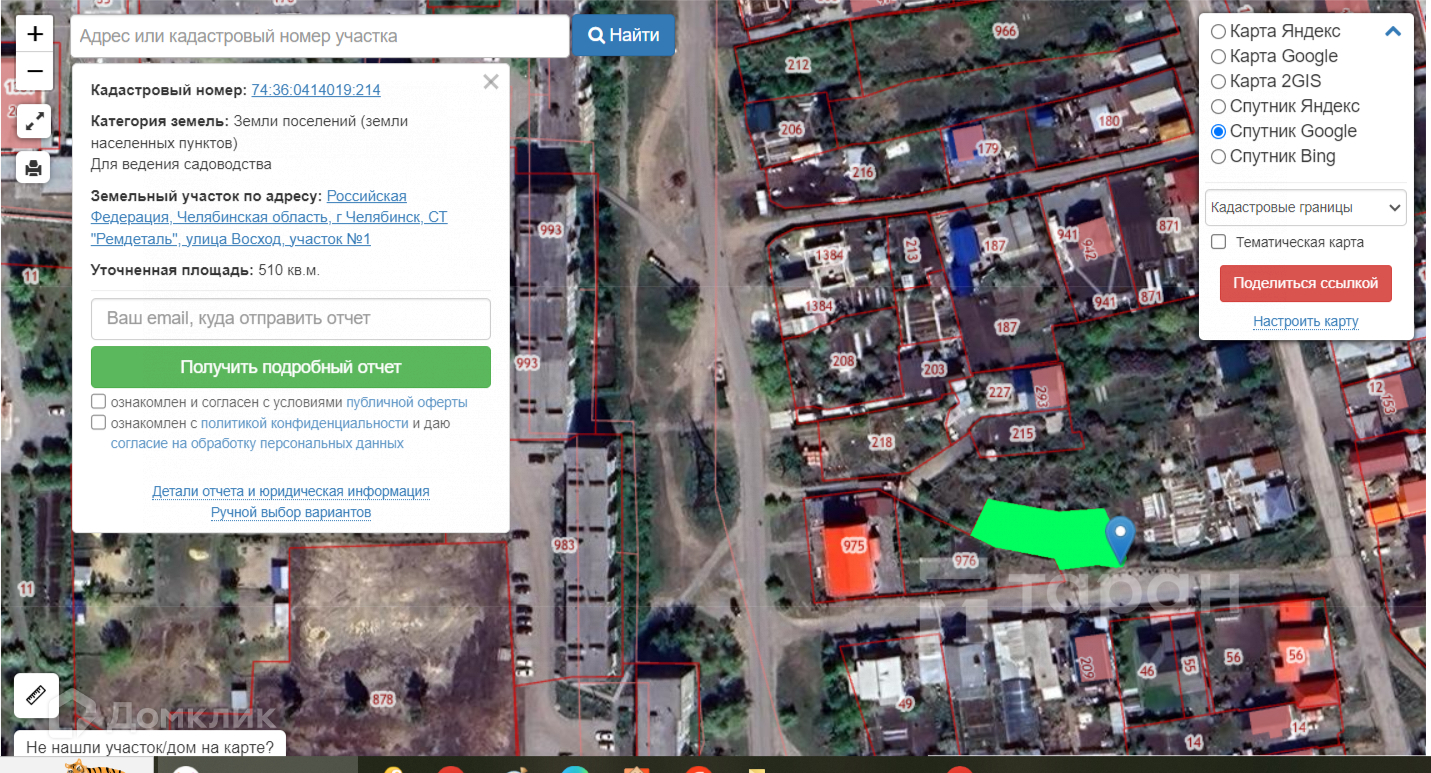Click Получить подробный отчет button
1431x773 pixels.
[x=291, y=367]
